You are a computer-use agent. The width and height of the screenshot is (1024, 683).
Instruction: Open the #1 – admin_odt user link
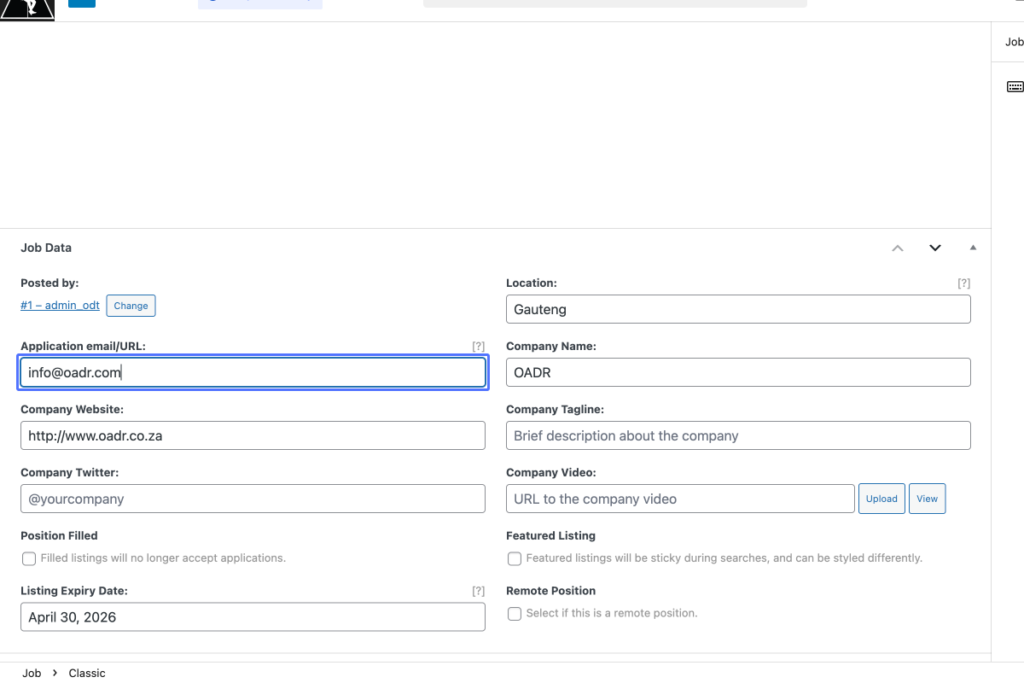click(60, 306)
